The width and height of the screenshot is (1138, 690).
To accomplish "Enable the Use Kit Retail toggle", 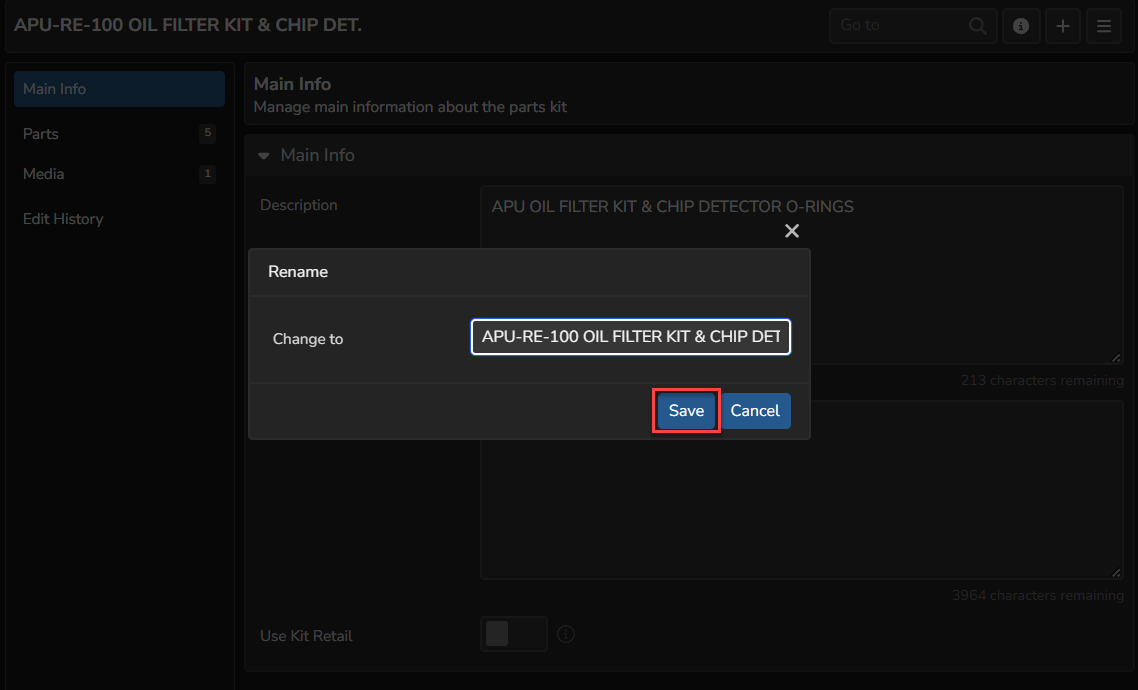I will (513, 634).
